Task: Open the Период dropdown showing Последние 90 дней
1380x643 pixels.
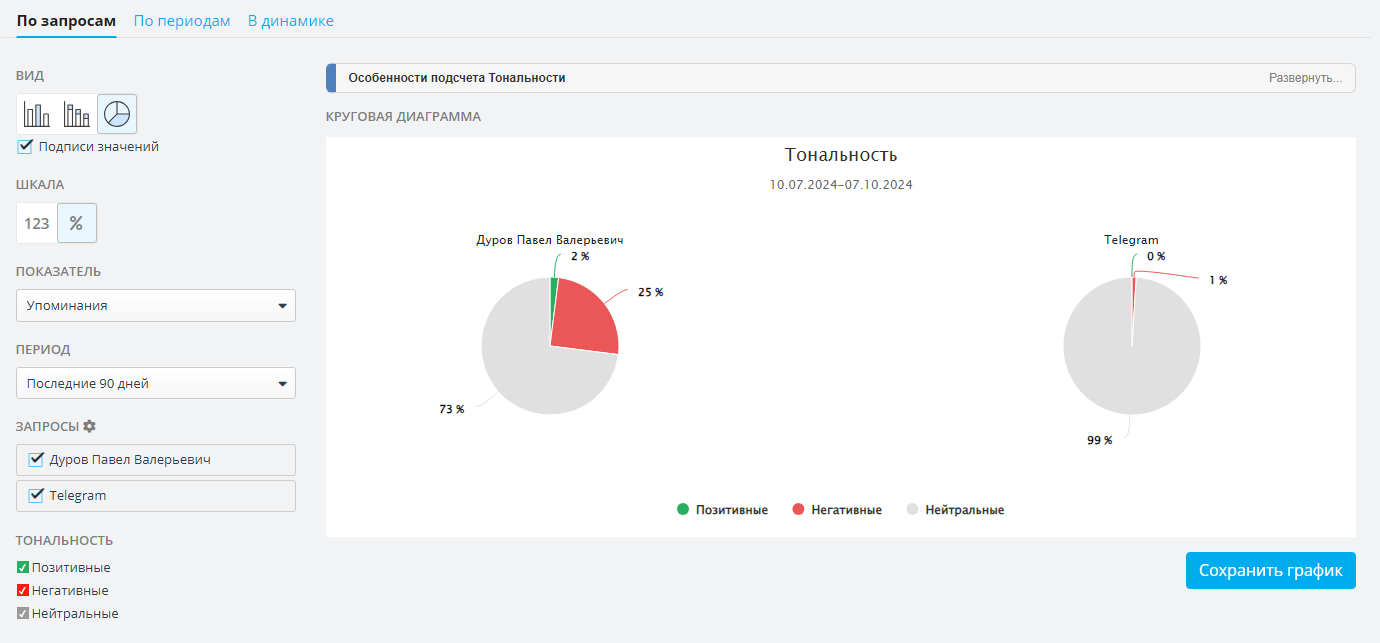Action: coord(156,383)
